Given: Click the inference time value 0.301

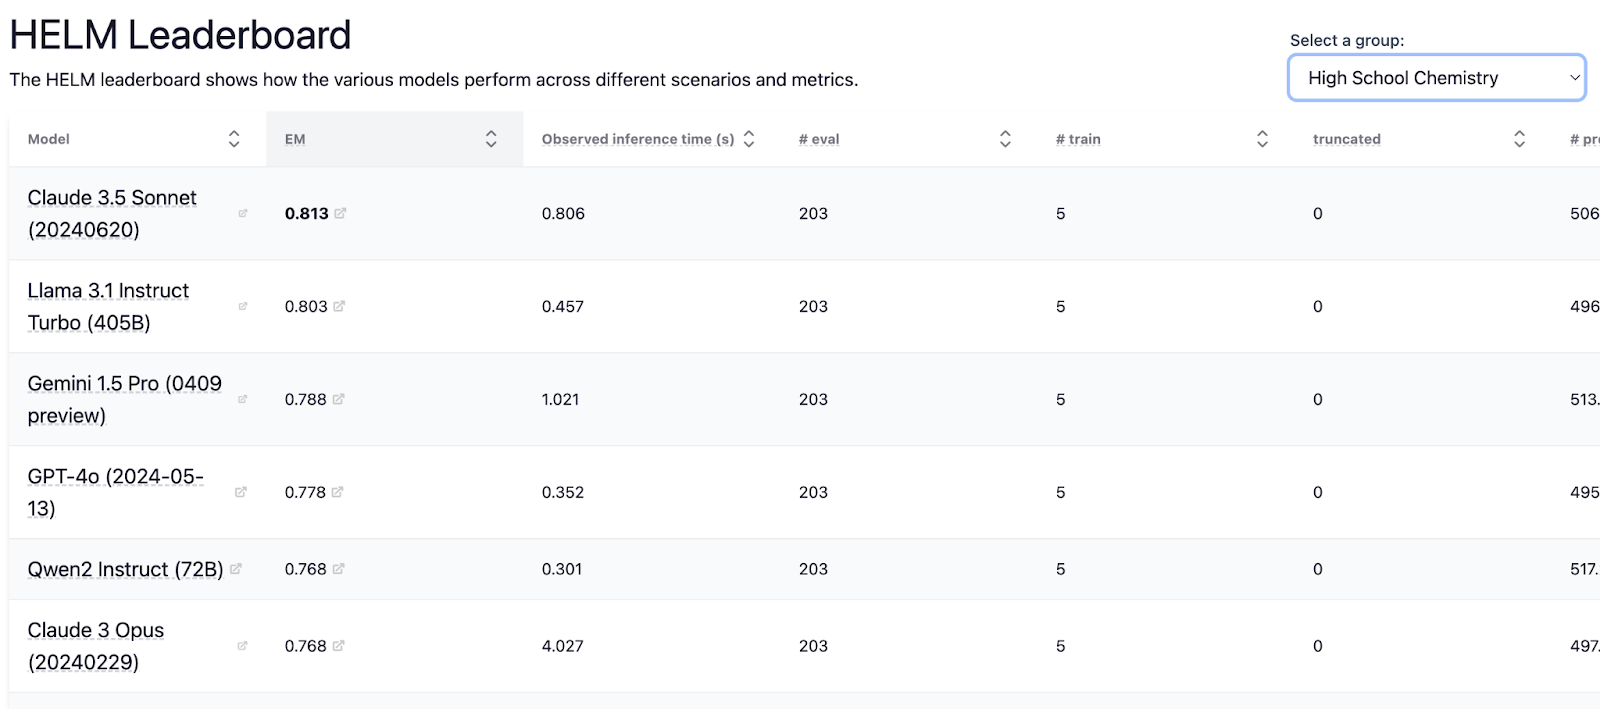Looking at the screenshot, I should 562,569.
